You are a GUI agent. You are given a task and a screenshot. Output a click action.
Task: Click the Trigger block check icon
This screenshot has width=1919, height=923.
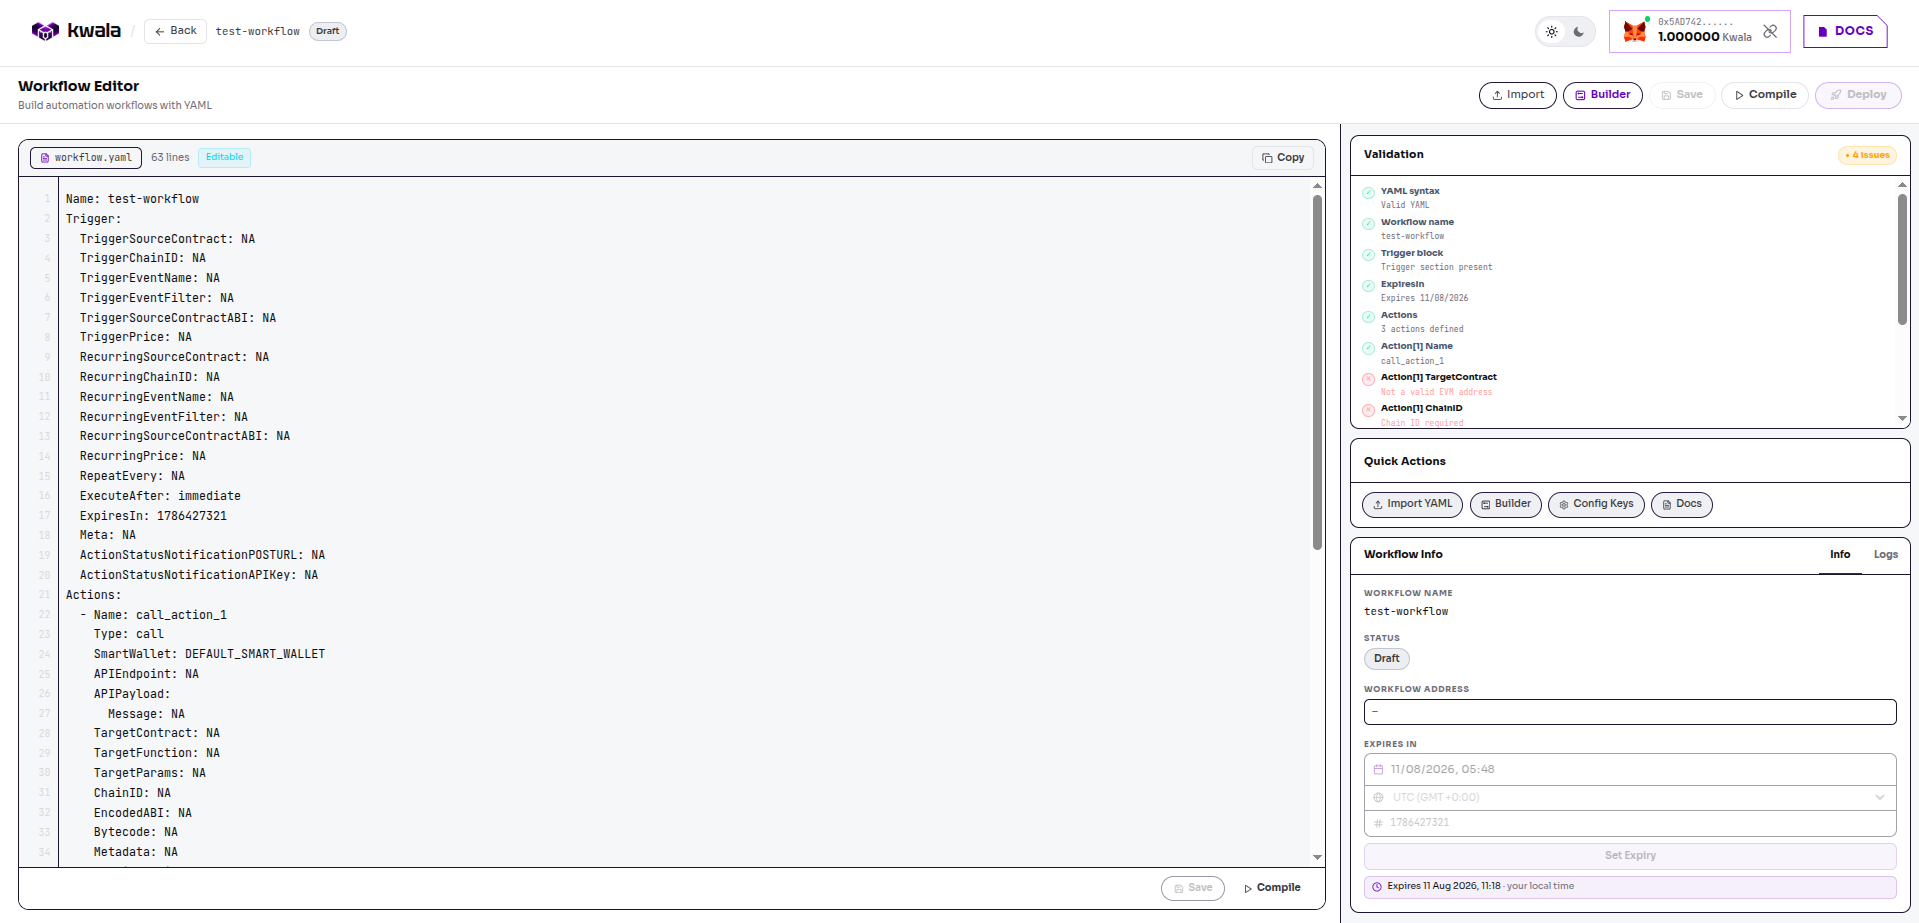coord(1368,255)
